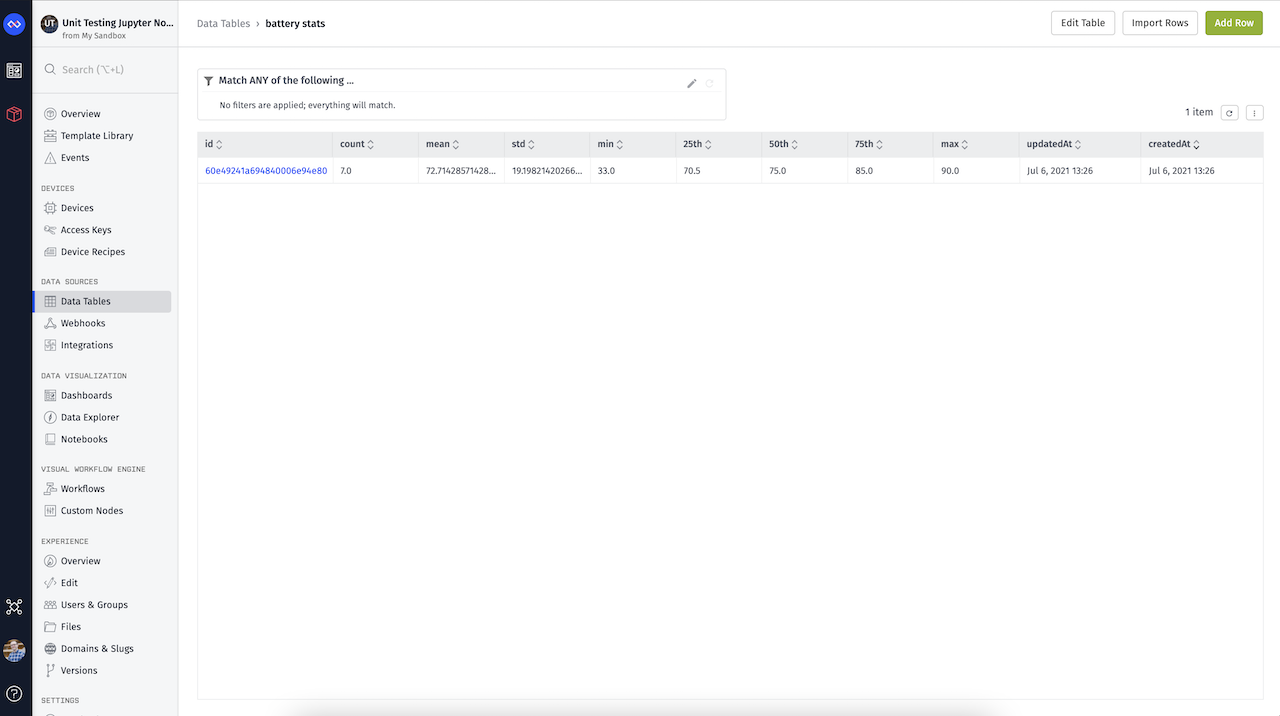Open the three-dot table options menu
1280x716 pixels.
[1254, 112]
